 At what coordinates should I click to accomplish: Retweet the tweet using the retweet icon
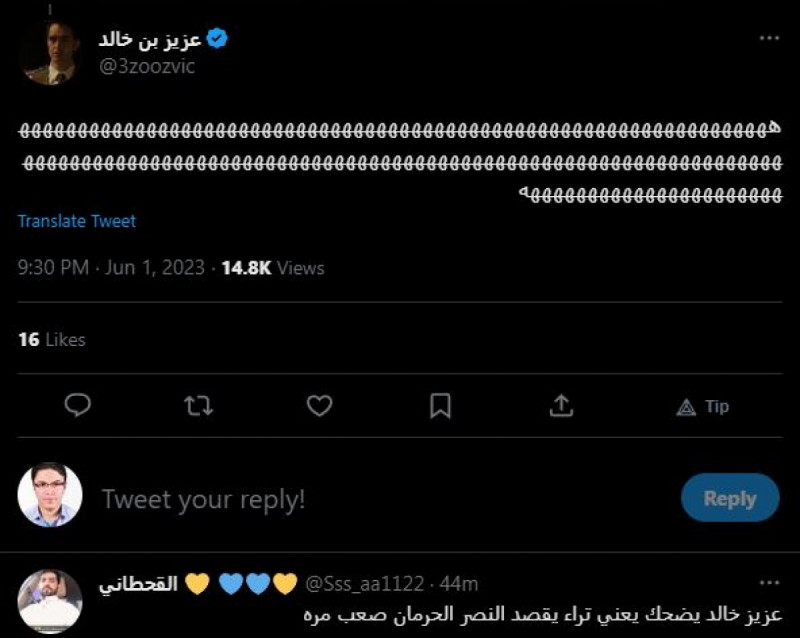click(x=199, y=406)
